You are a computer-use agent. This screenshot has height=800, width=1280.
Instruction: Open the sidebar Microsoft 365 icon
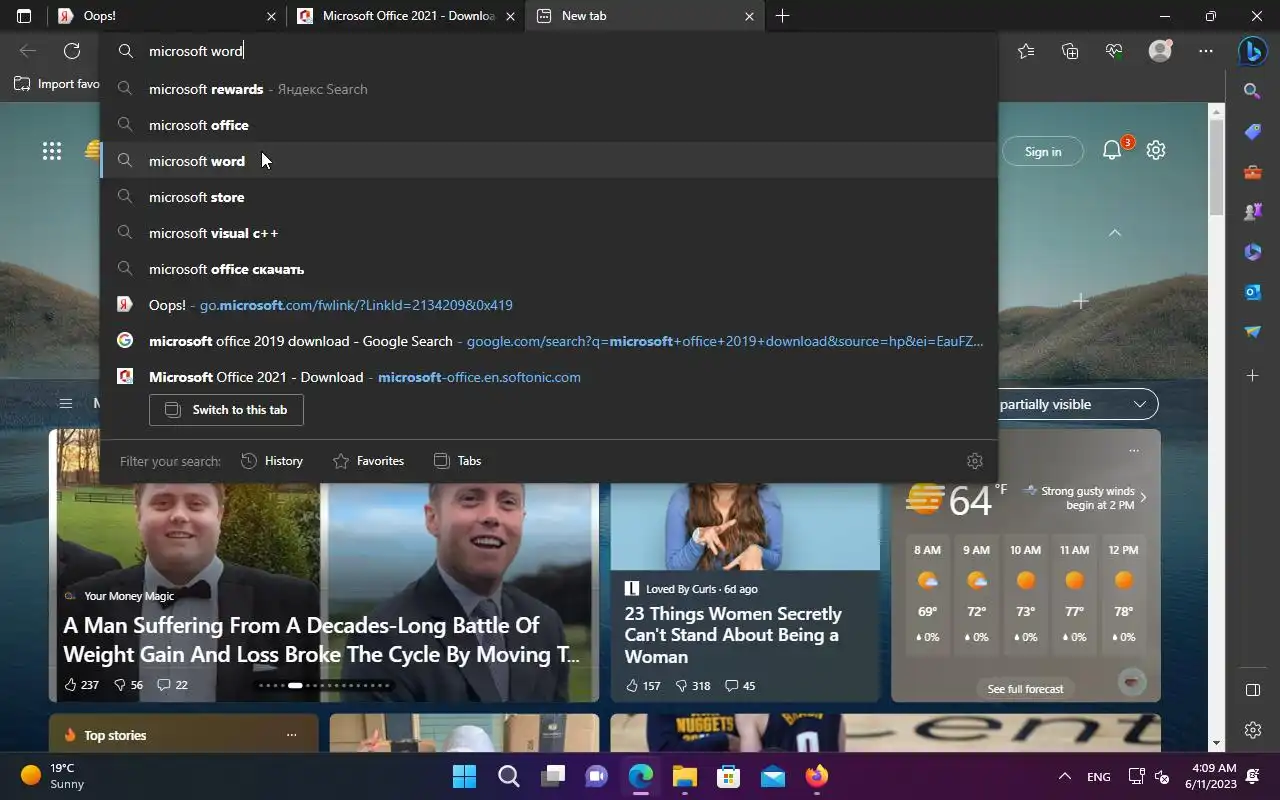click(x=1252, y=252)
